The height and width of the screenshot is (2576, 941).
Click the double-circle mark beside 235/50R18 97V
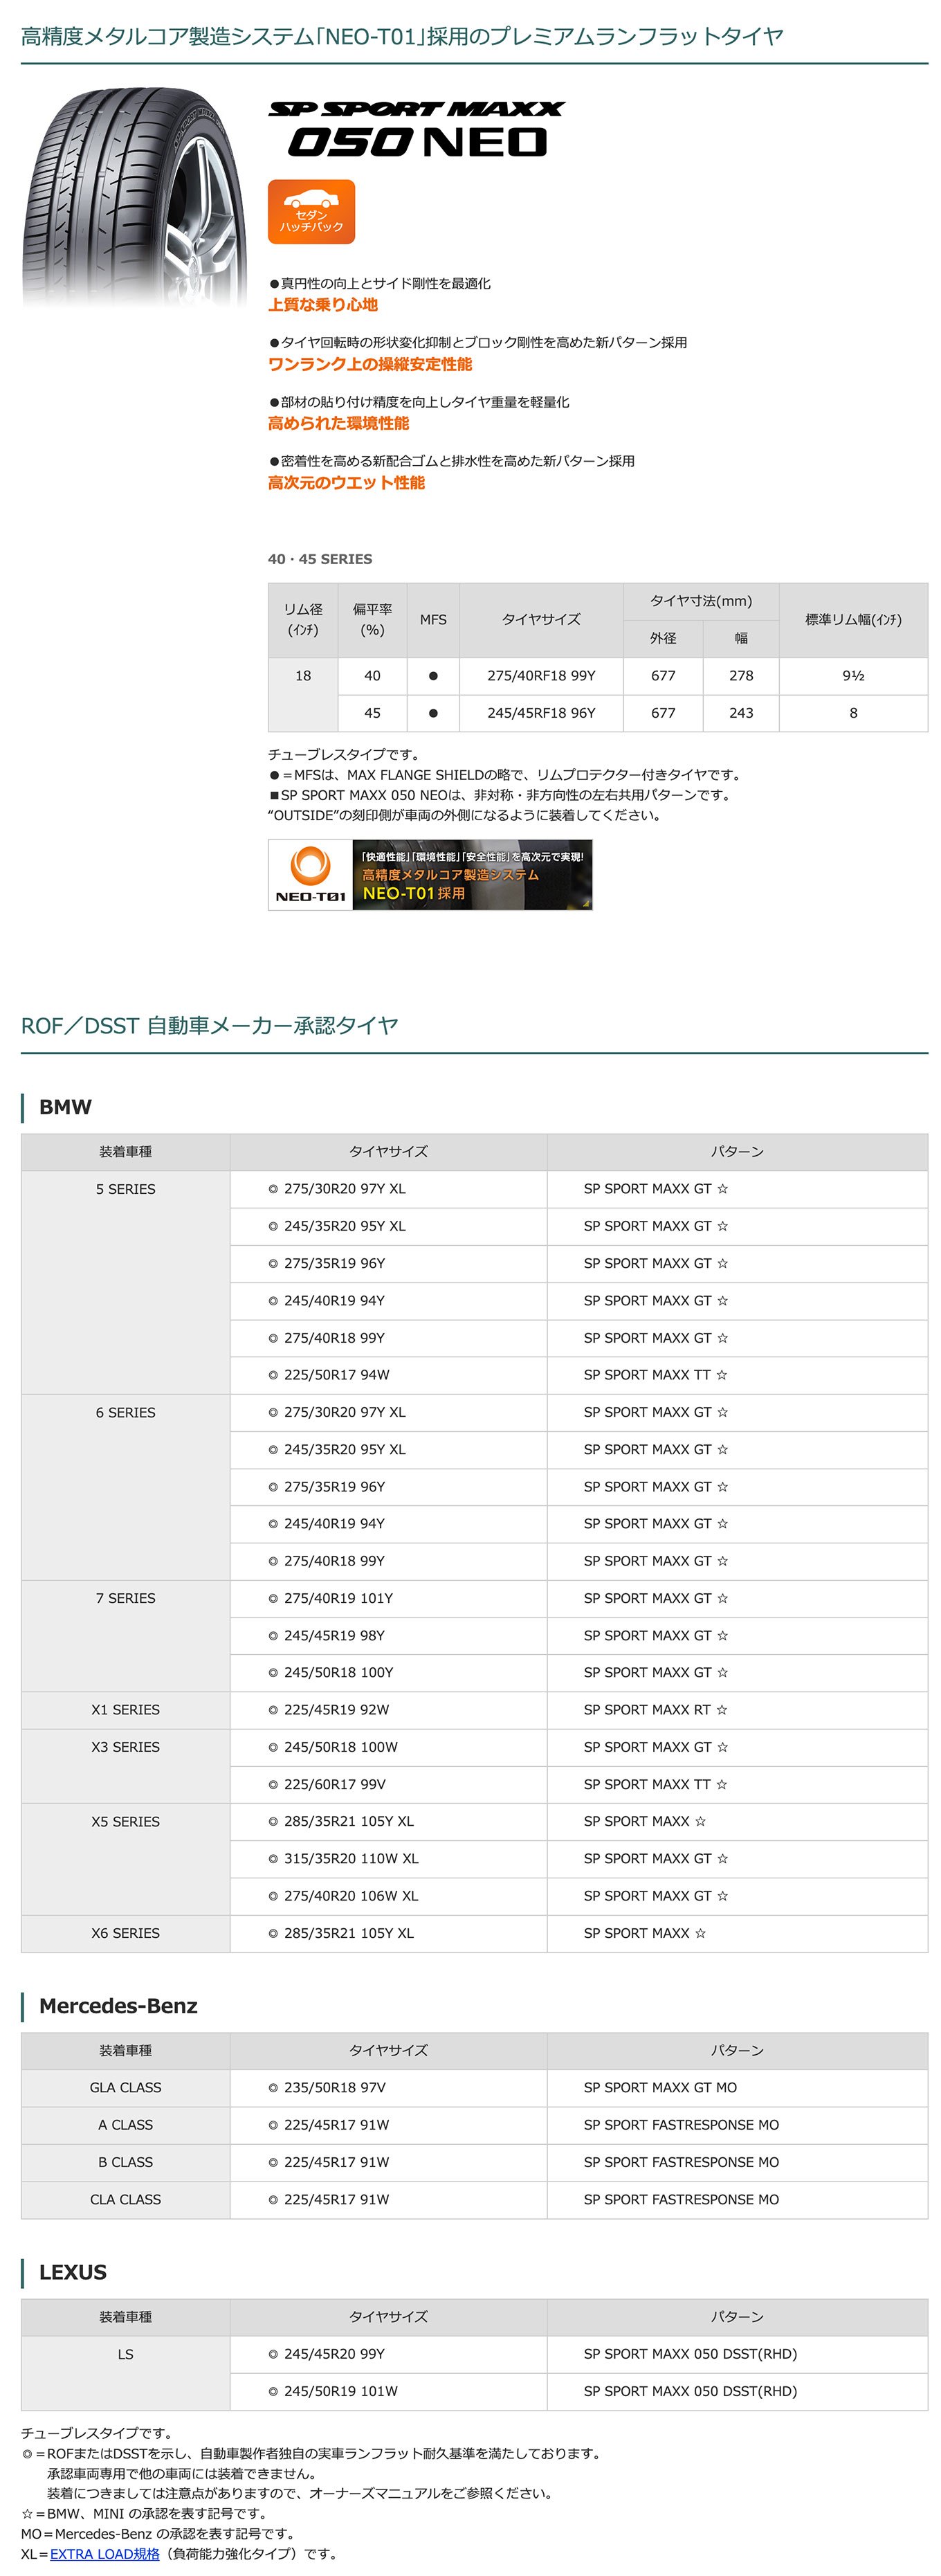273,2087
